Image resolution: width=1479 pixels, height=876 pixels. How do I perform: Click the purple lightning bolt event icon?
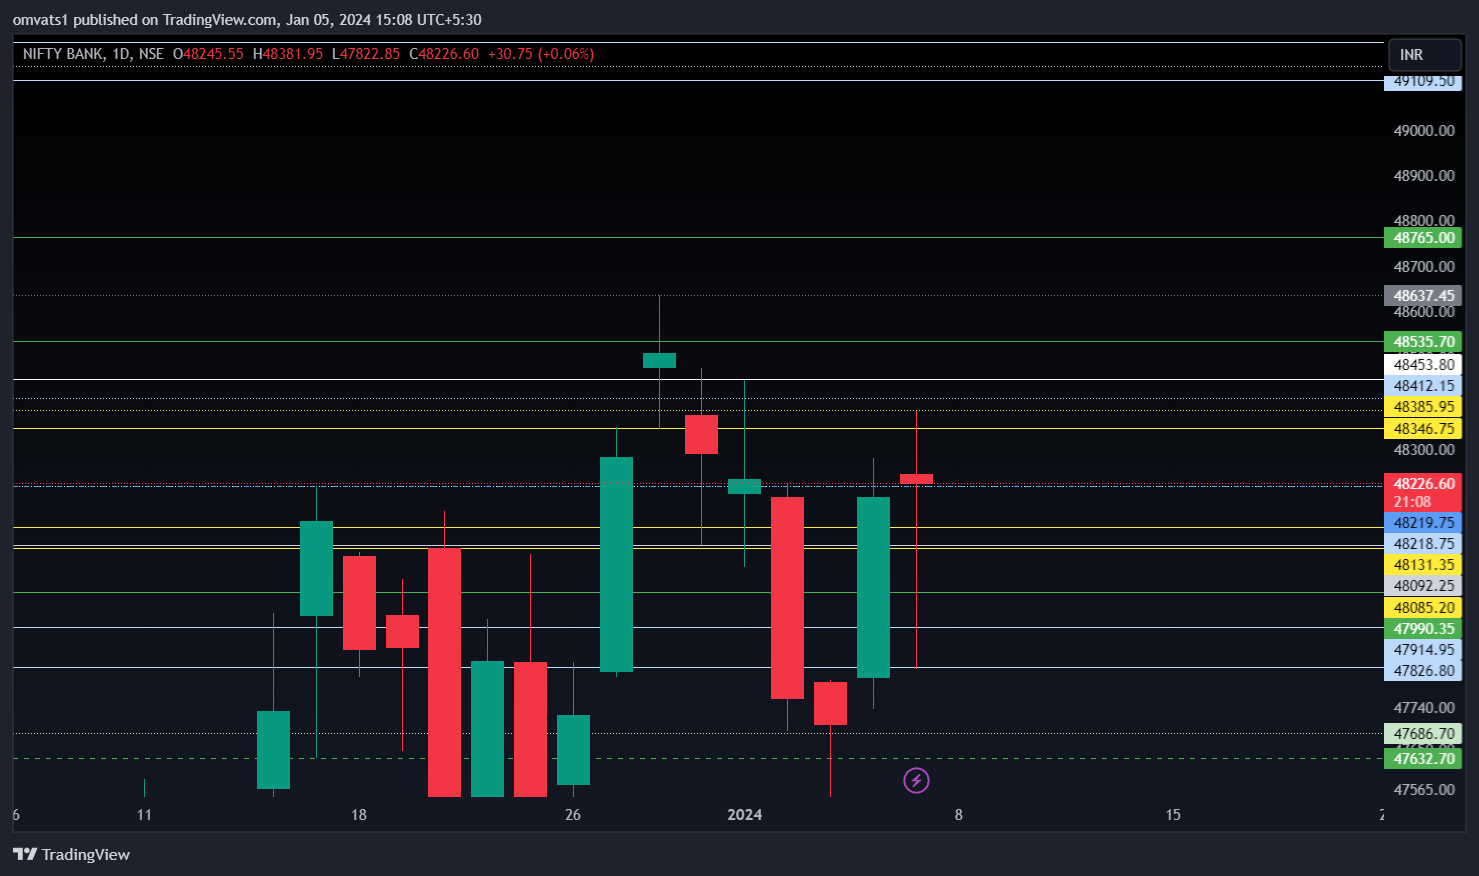click(916, 780)
